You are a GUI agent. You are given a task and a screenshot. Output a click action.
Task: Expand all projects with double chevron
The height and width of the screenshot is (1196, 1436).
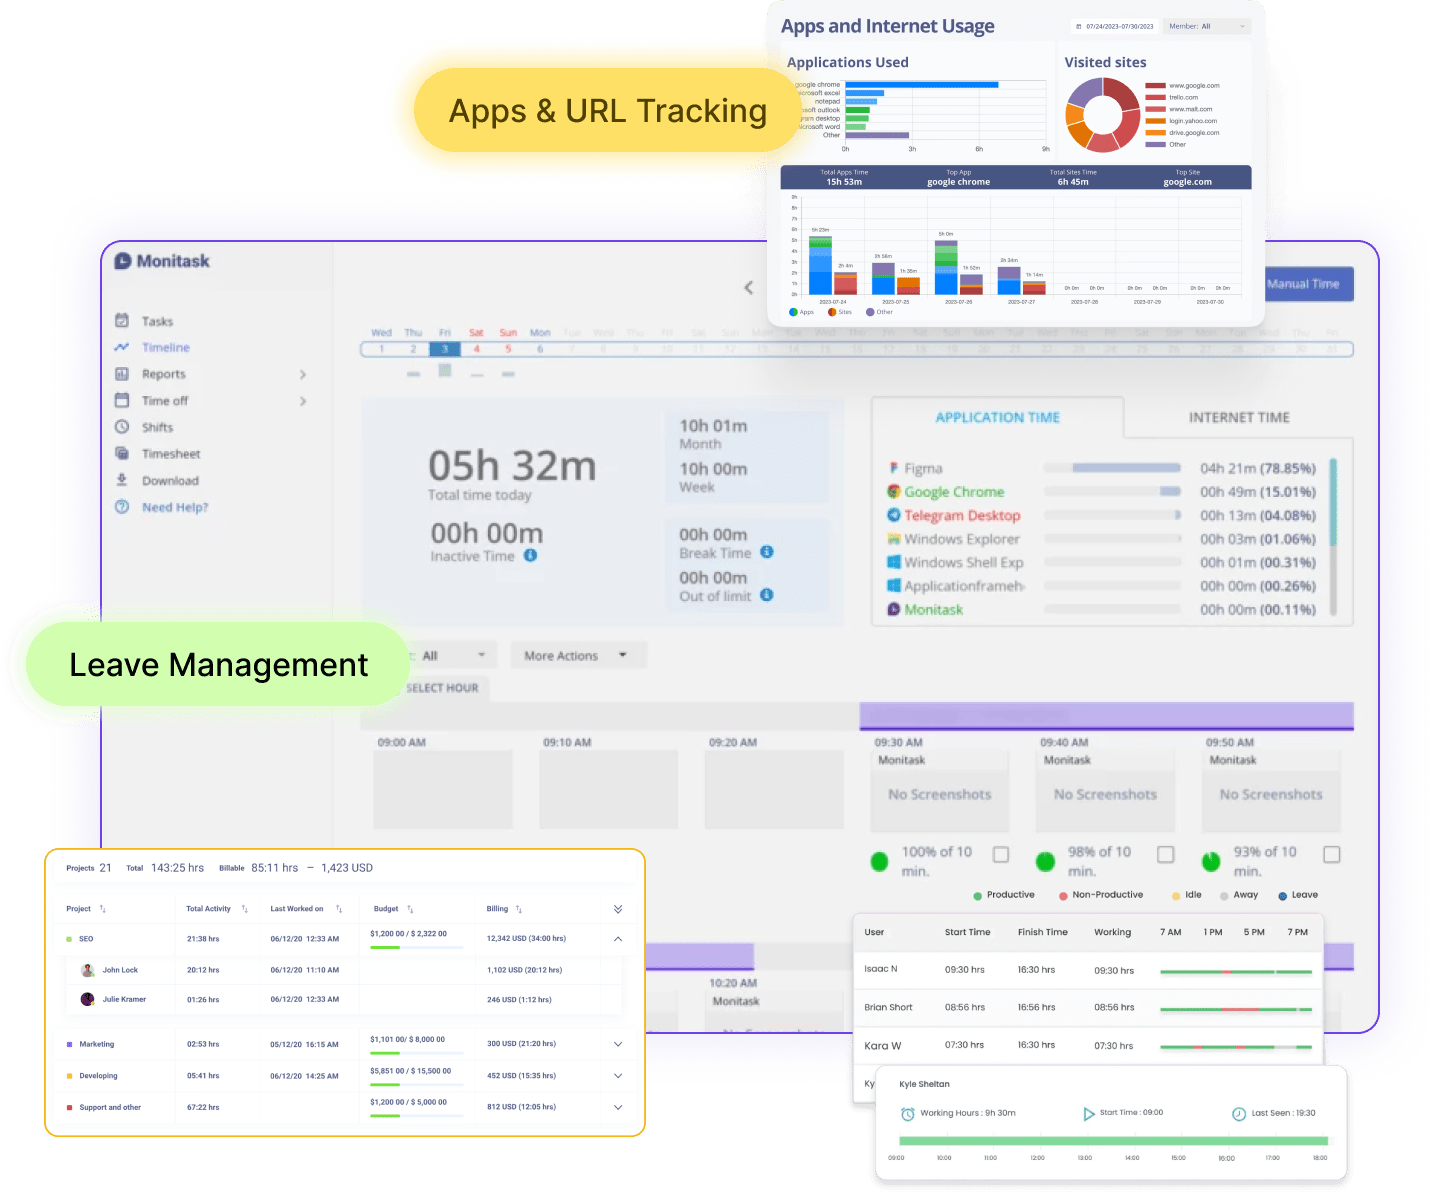coord(618,909)
